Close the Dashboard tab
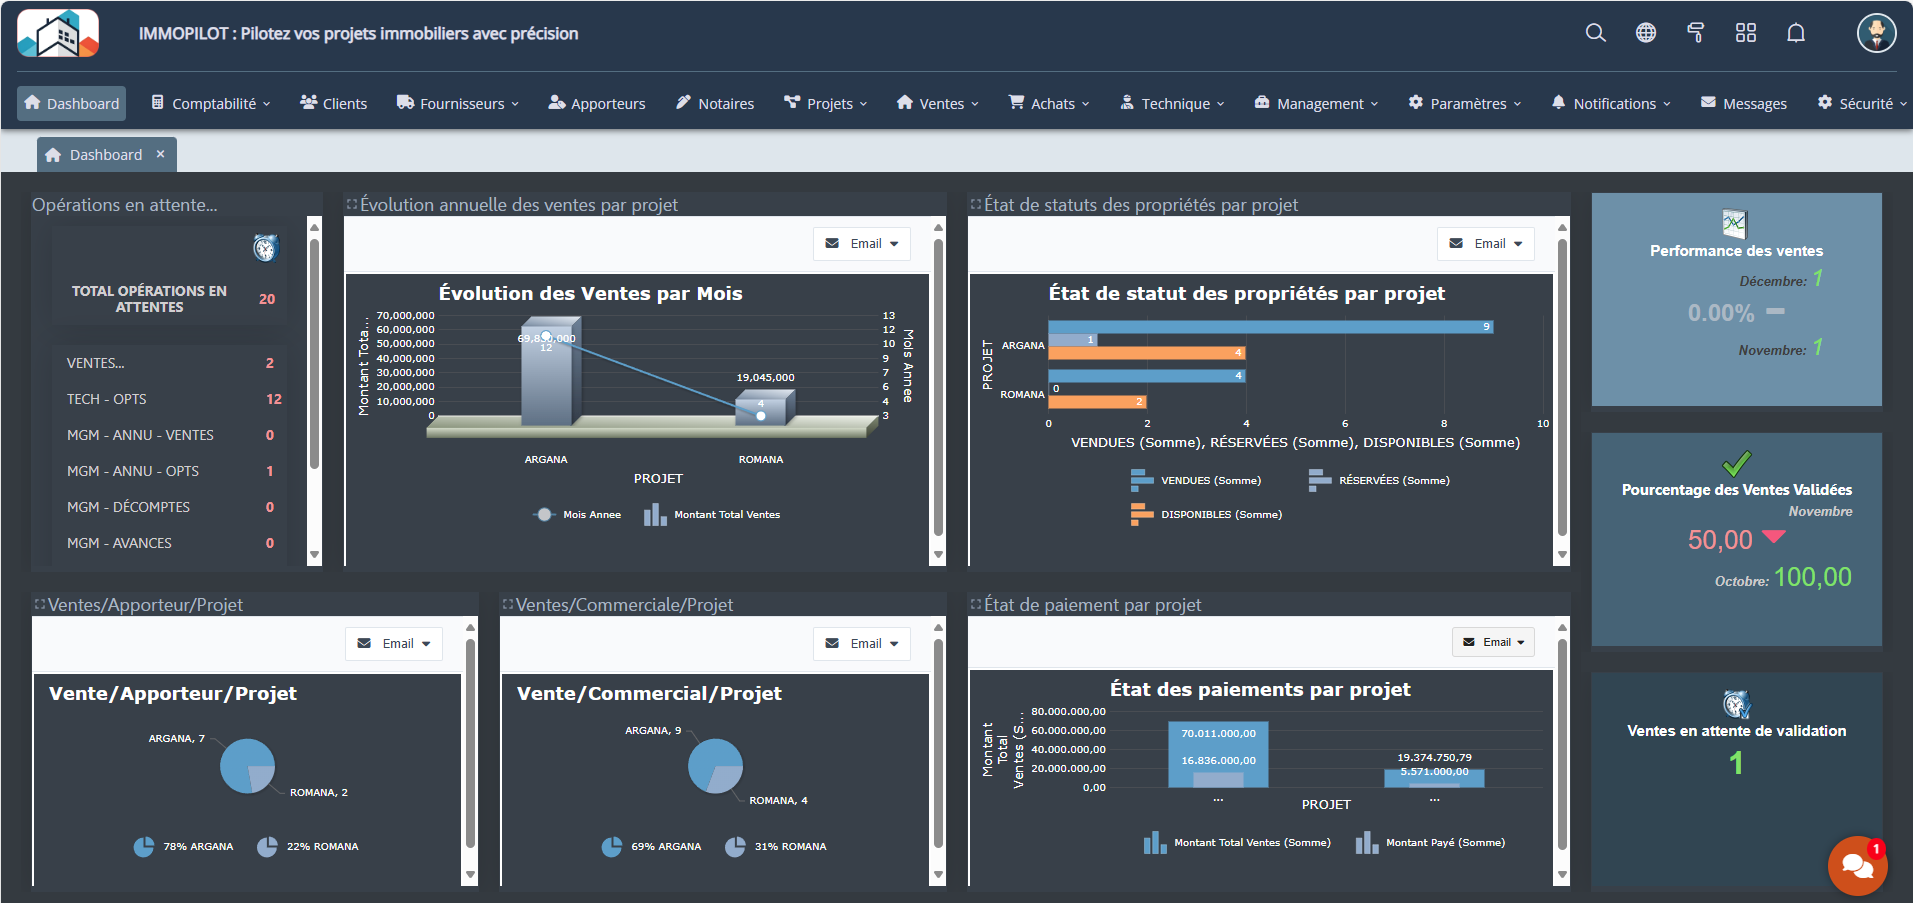This screenshot has width=1913, height=903. click(x=160, y=154)
